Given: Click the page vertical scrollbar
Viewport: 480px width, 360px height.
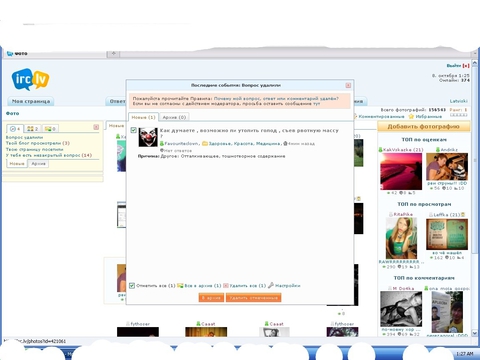Looking at the screenshot, I should coord(475,198).
